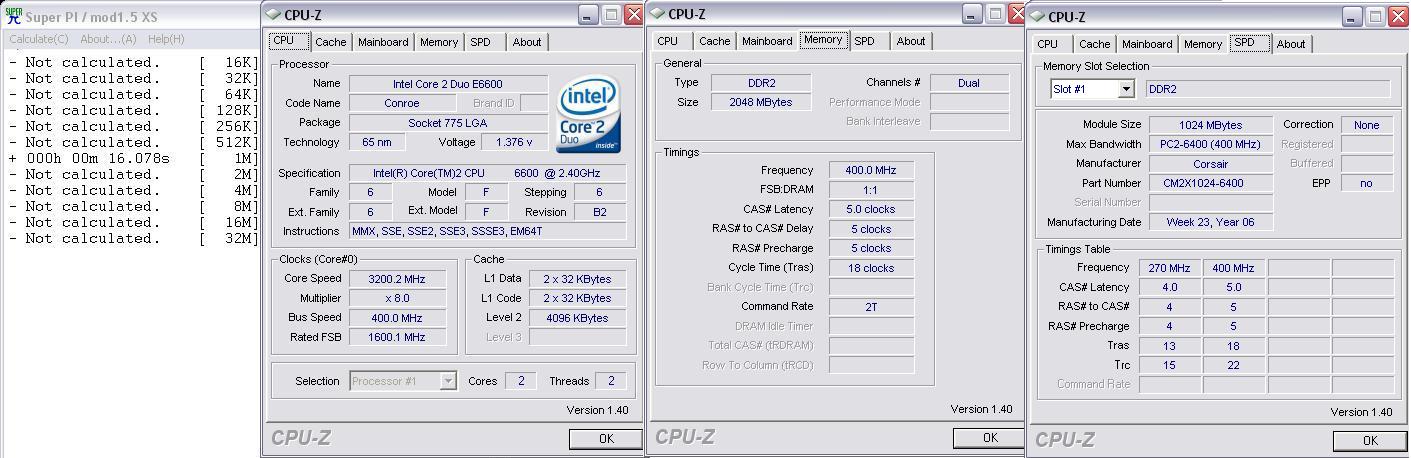The width and height of the screenshot is (1411, 458).
Task: Click the Part Number field CM2X1024-6400
Action: [1211, 183]
